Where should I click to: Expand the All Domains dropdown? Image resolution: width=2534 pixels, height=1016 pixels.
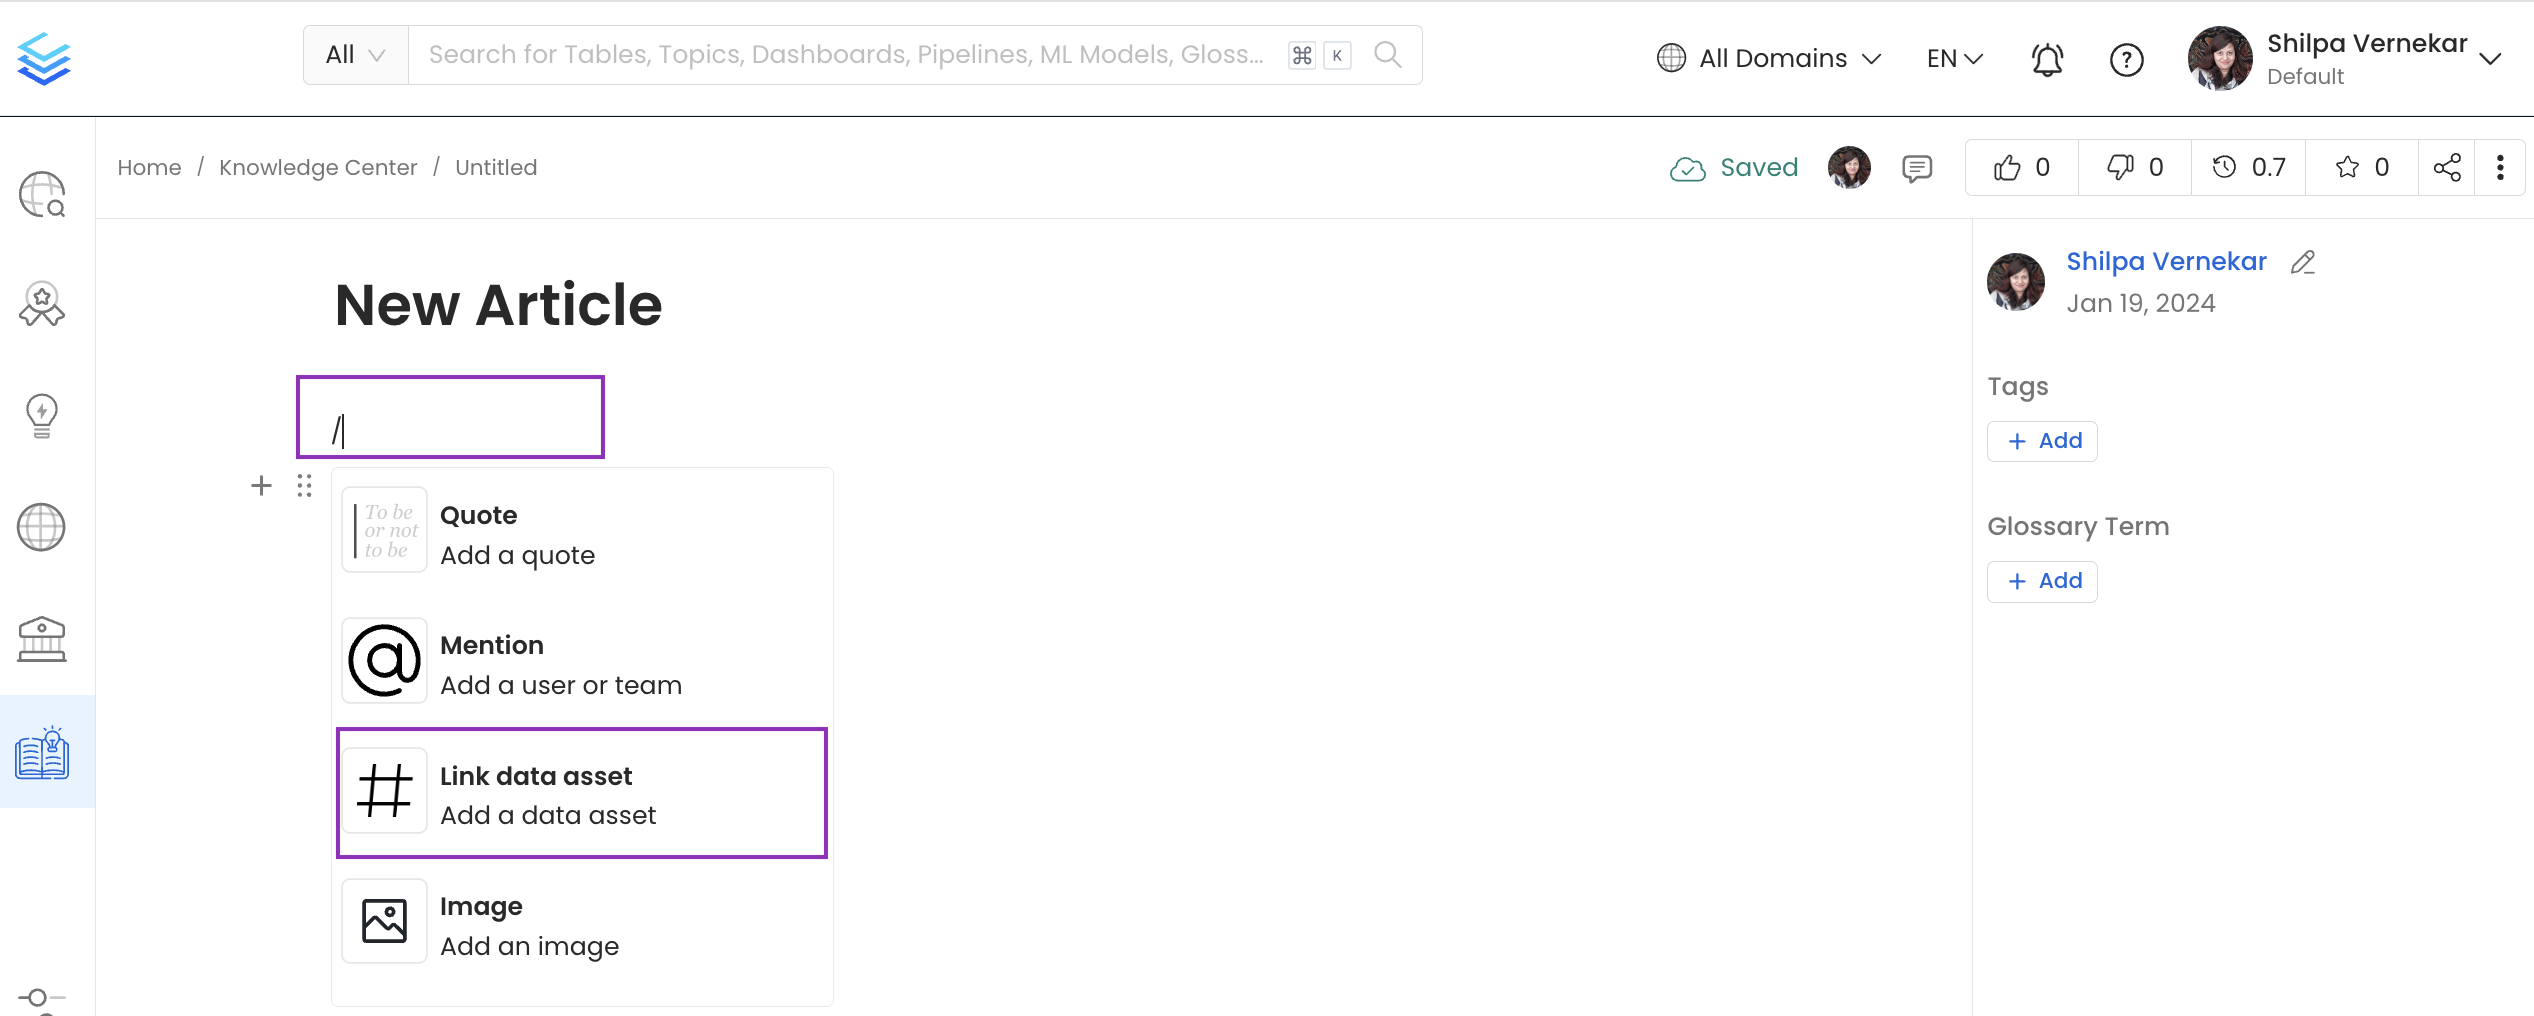1769,58
